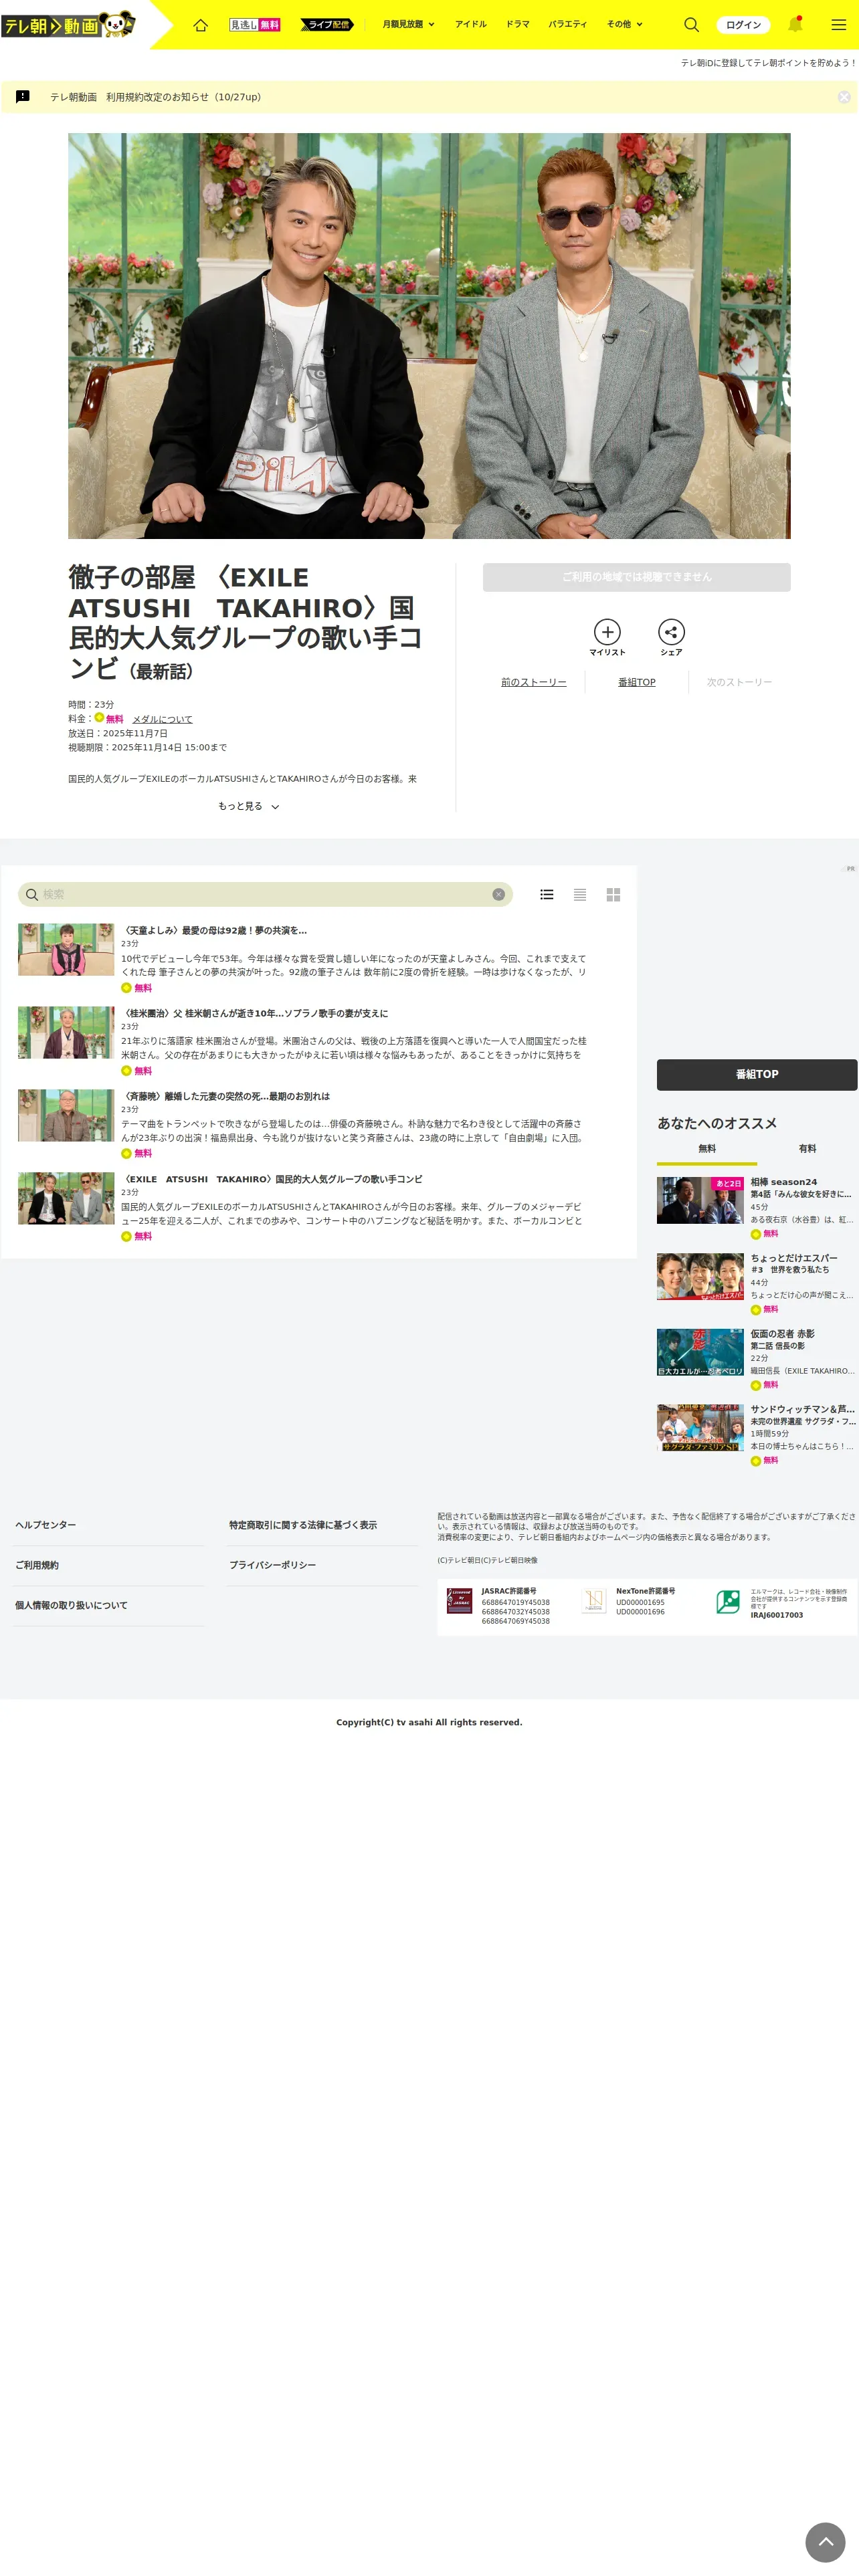Image resolution: width=859 pixels, height=2576 pixels.
Task: Open 相棒 season24 recommendation thumbnail
Action: click(x=700, y=1200)
